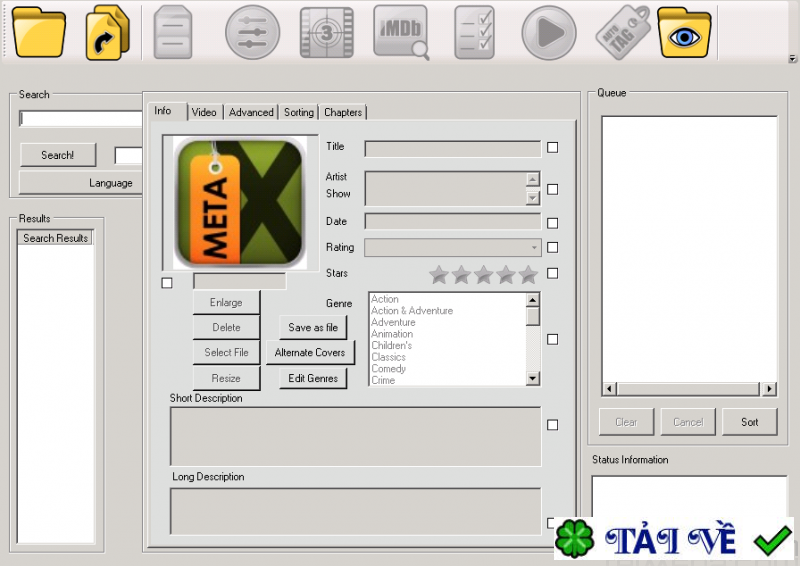
Task: Select Action in Genre list
Action: pos(385,299)
